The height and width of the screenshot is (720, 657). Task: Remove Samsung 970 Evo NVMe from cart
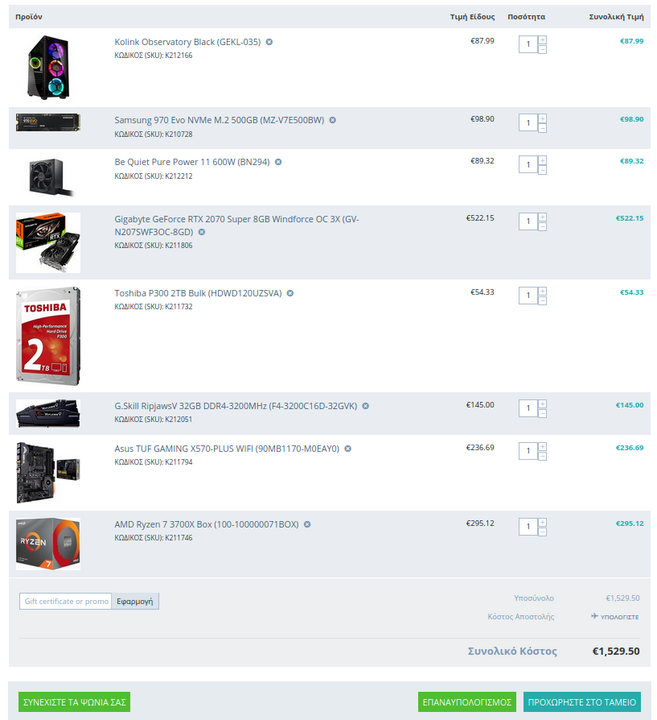(x=332, y=120)
